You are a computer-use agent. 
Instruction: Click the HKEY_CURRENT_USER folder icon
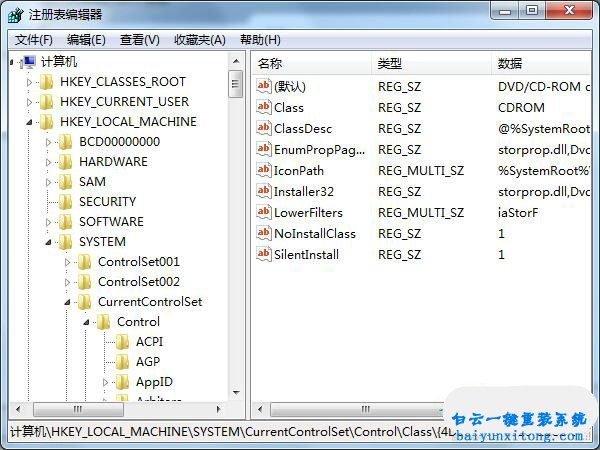(47, 102)
